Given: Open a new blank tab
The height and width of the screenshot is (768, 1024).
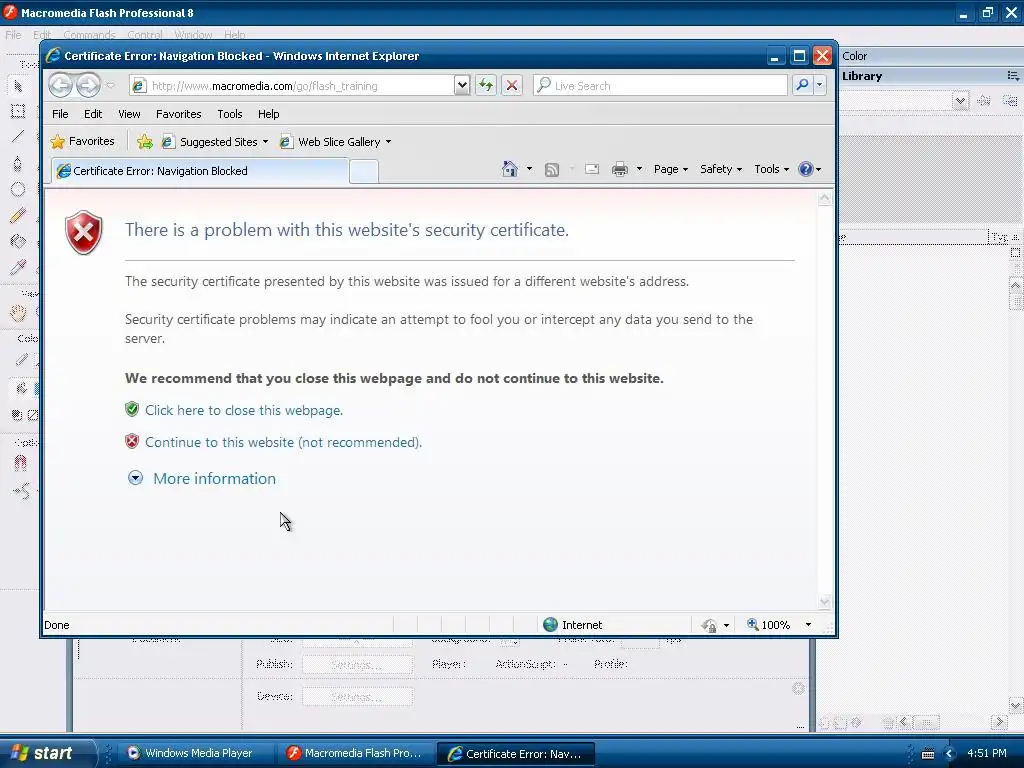Looking at the screenshot, I should 364,172.
